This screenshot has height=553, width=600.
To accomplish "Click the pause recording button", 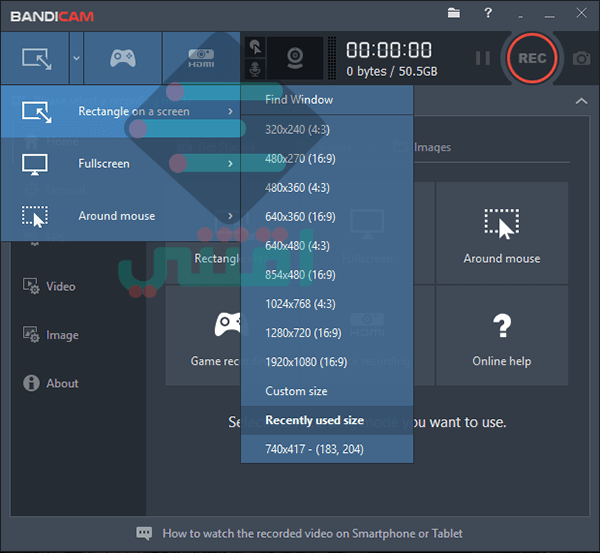I will [483, 58].
